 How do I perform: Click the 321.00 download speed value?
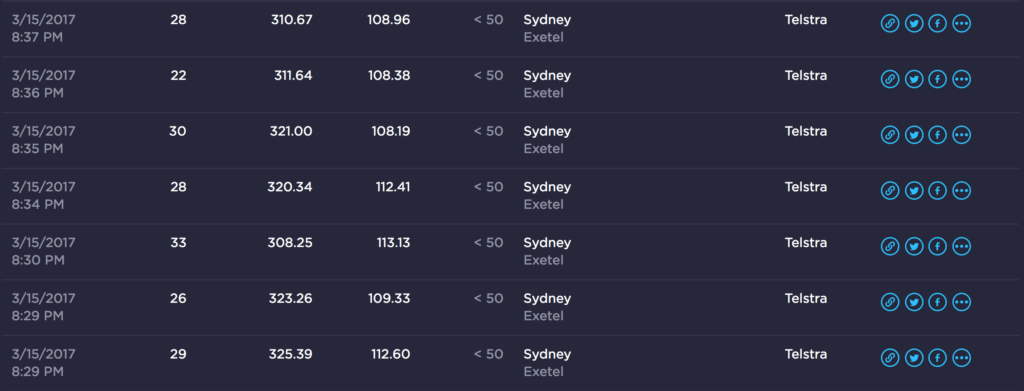[291, 131]
